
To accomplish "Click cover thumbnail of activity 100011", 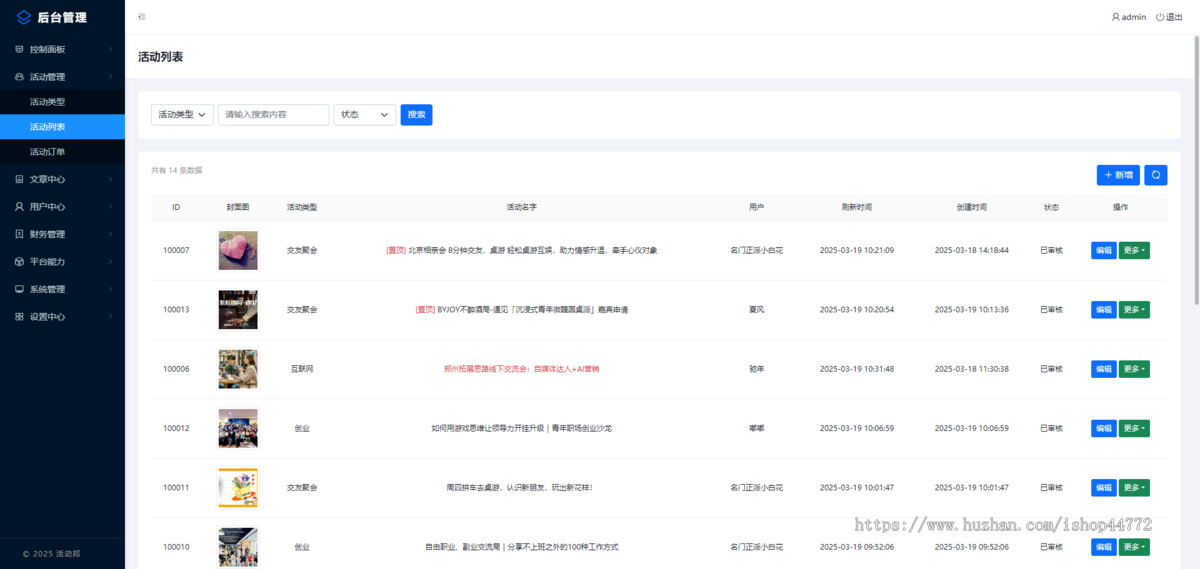I will (238, 488).
